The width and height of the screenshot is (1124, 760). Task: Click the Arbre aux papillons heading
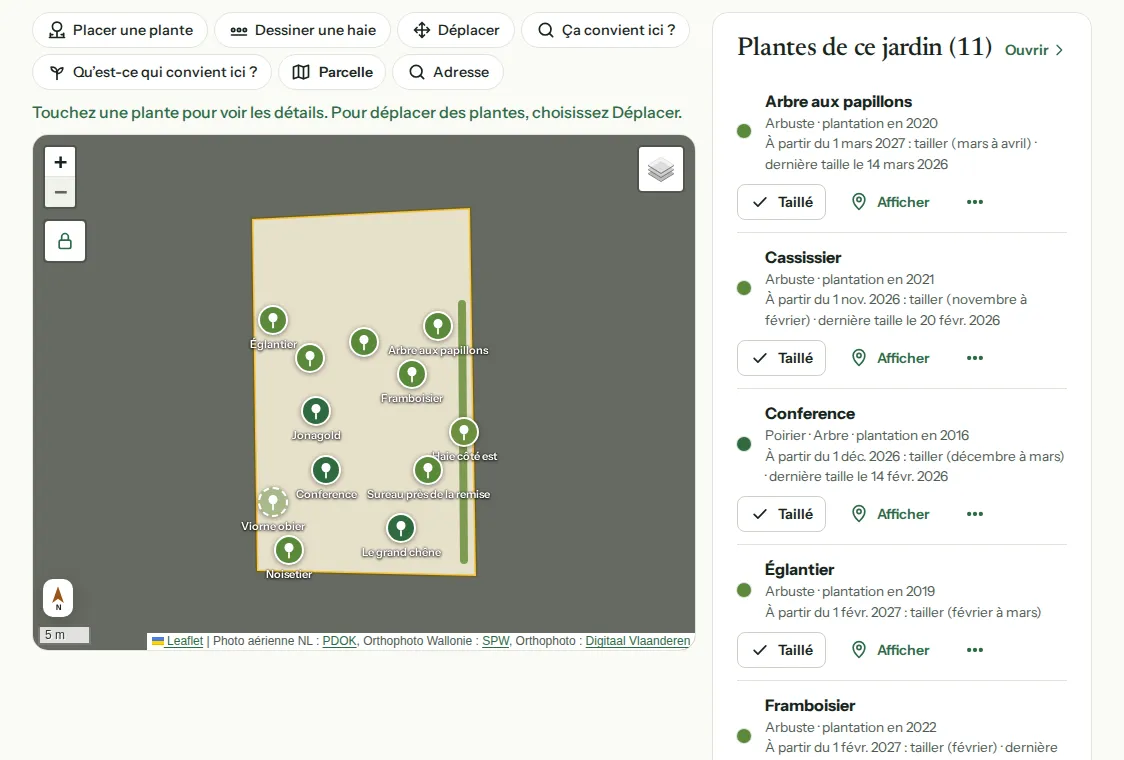point(838,102)
